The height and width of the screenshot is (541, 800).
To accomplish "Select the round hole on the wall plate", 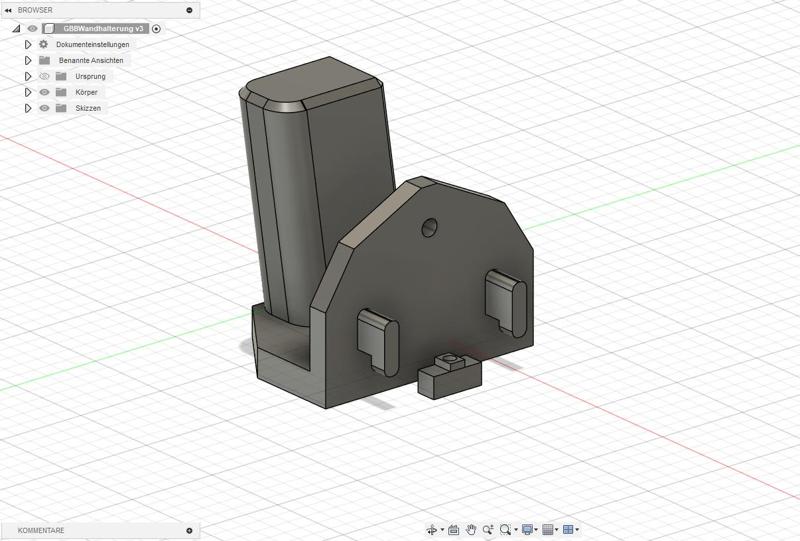I will point(430,228).
